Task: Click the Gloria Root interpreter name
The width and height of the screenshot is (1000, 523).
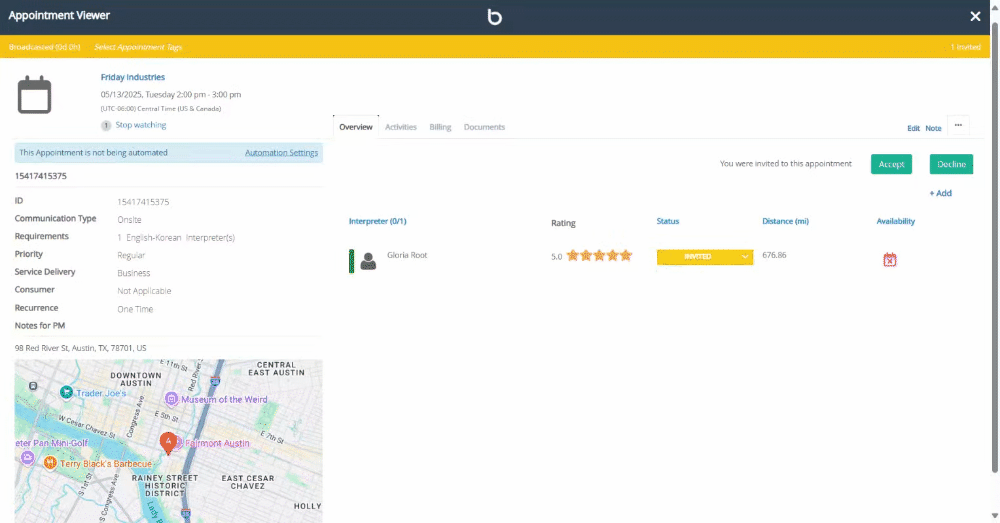Action: click(x=407, y=255)
